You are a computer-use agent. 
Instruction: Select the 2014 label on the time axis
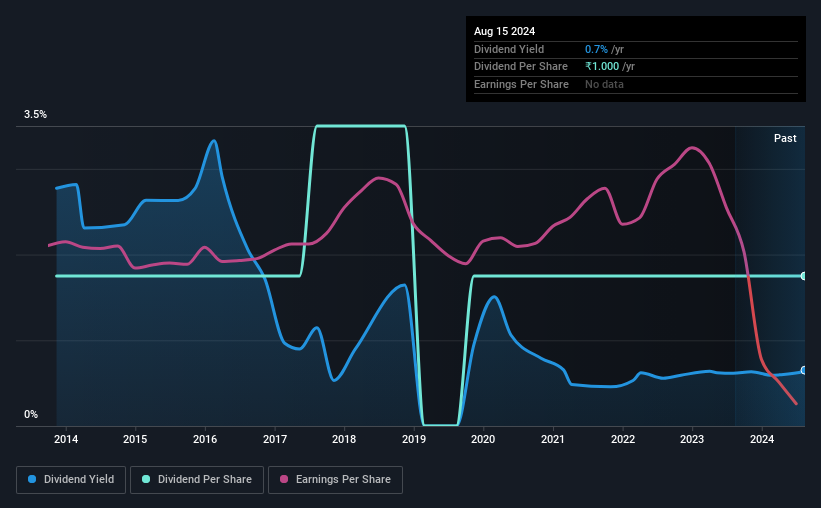(66, 439)
